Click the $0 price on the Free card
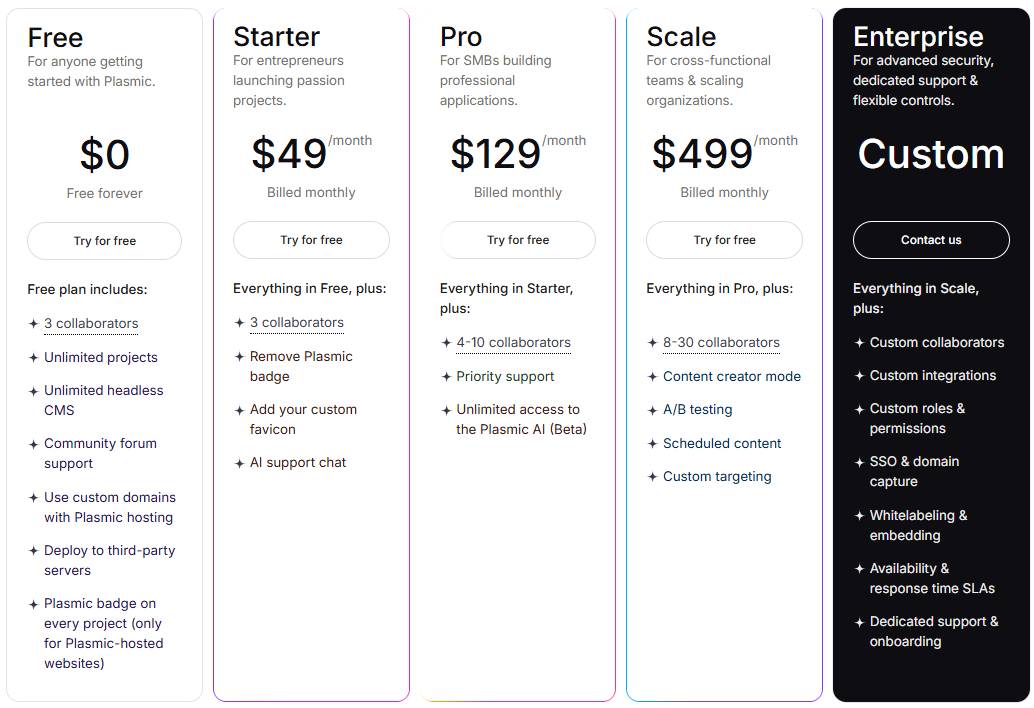 tap(104, 154)
